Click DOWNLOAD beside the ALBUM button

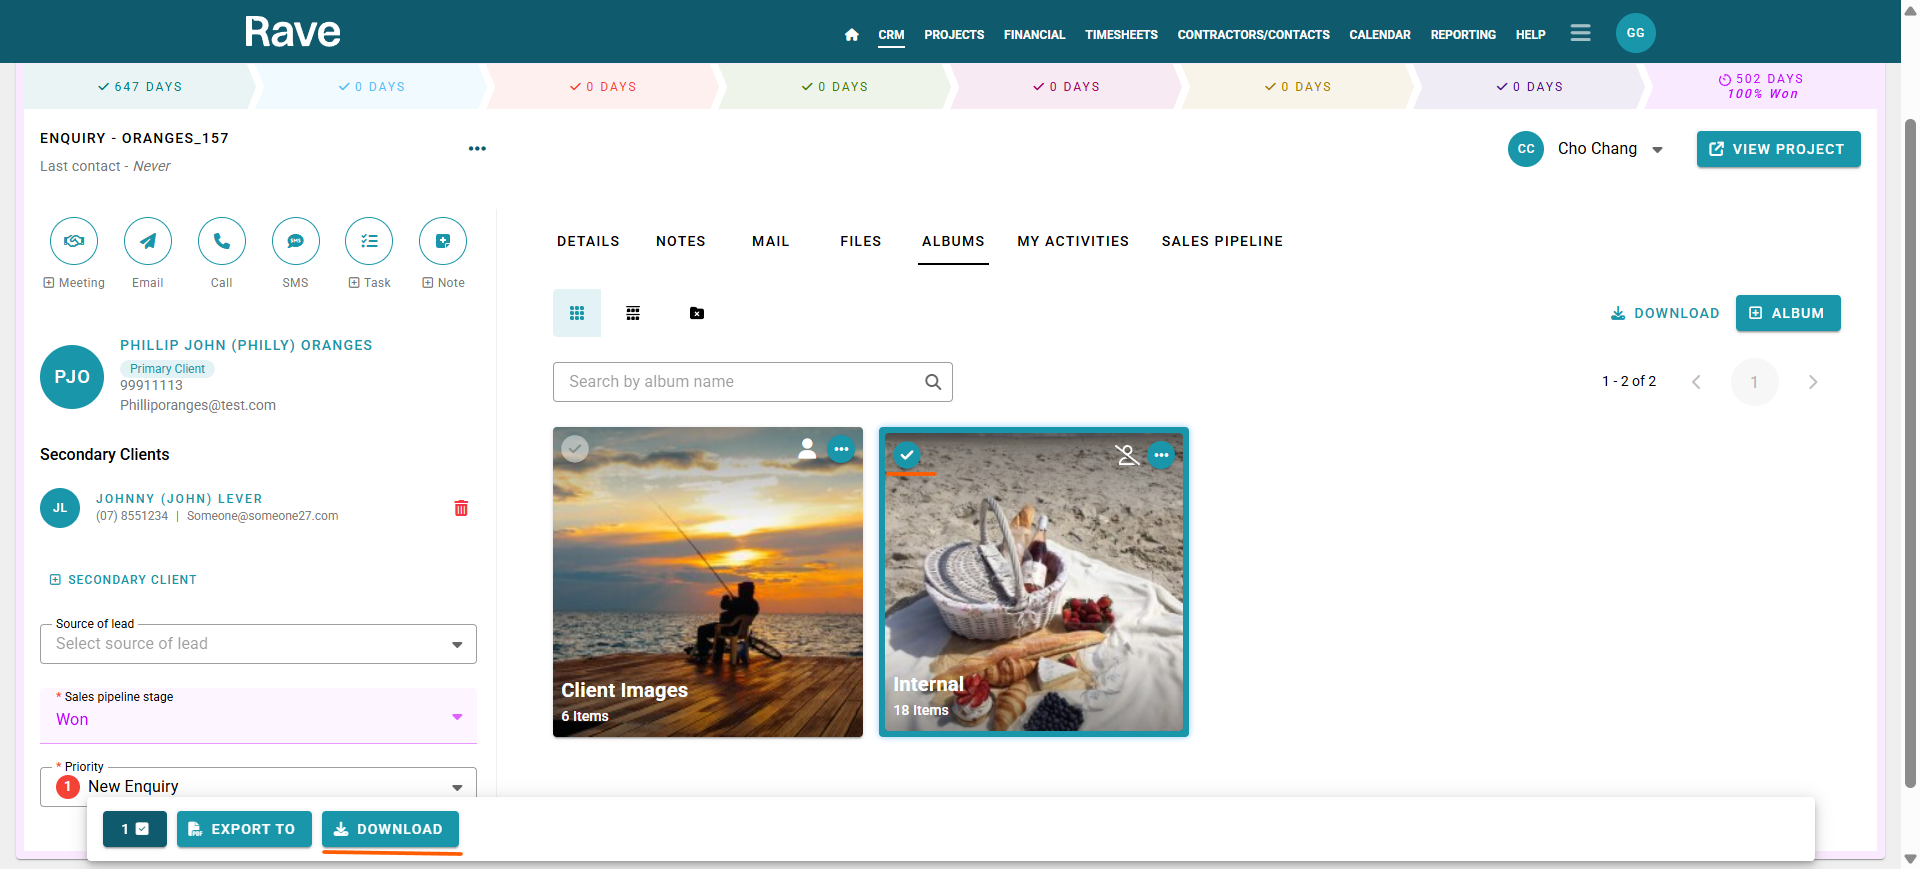tap(1665, 313)
